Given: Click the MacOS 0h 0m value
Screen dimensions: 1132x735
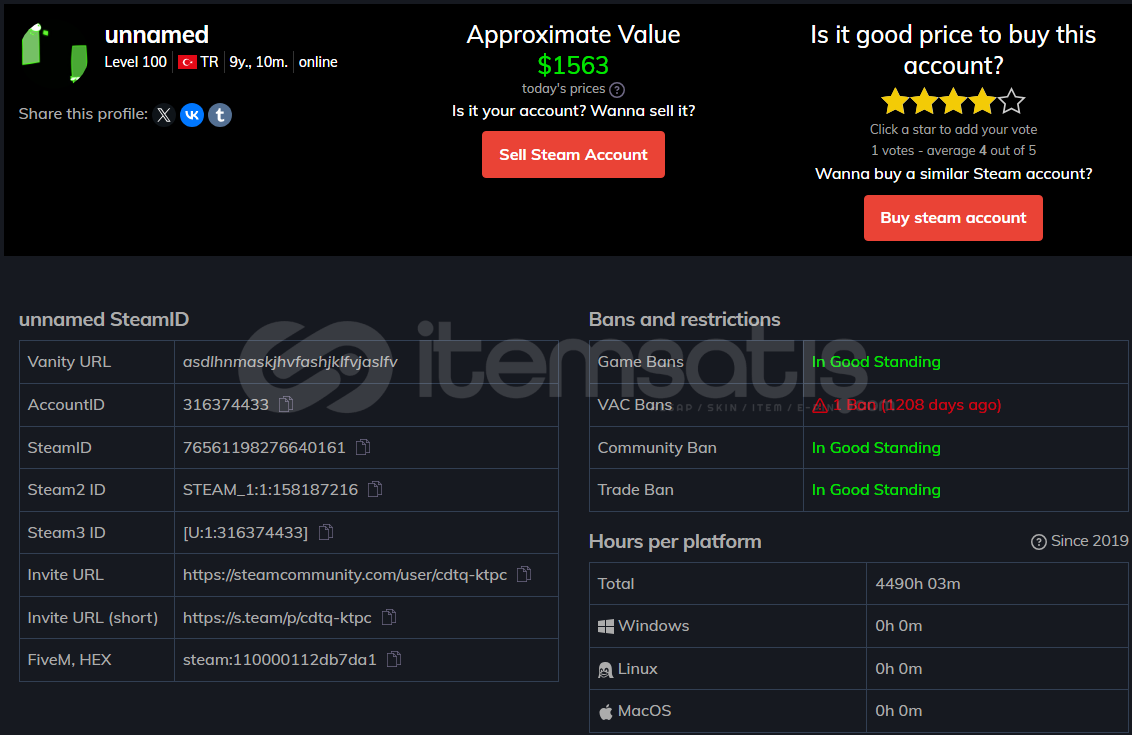Looking at the screenshot, I should click(899, 711).
